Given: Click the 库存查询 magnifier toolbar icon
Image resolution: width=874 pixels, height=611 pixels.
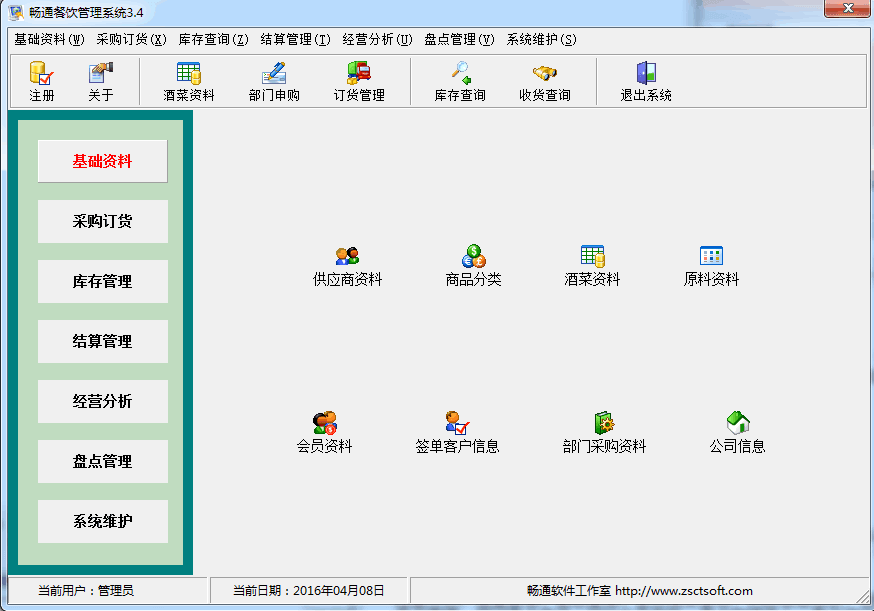Looking at the screenshot, I should 459,81.
